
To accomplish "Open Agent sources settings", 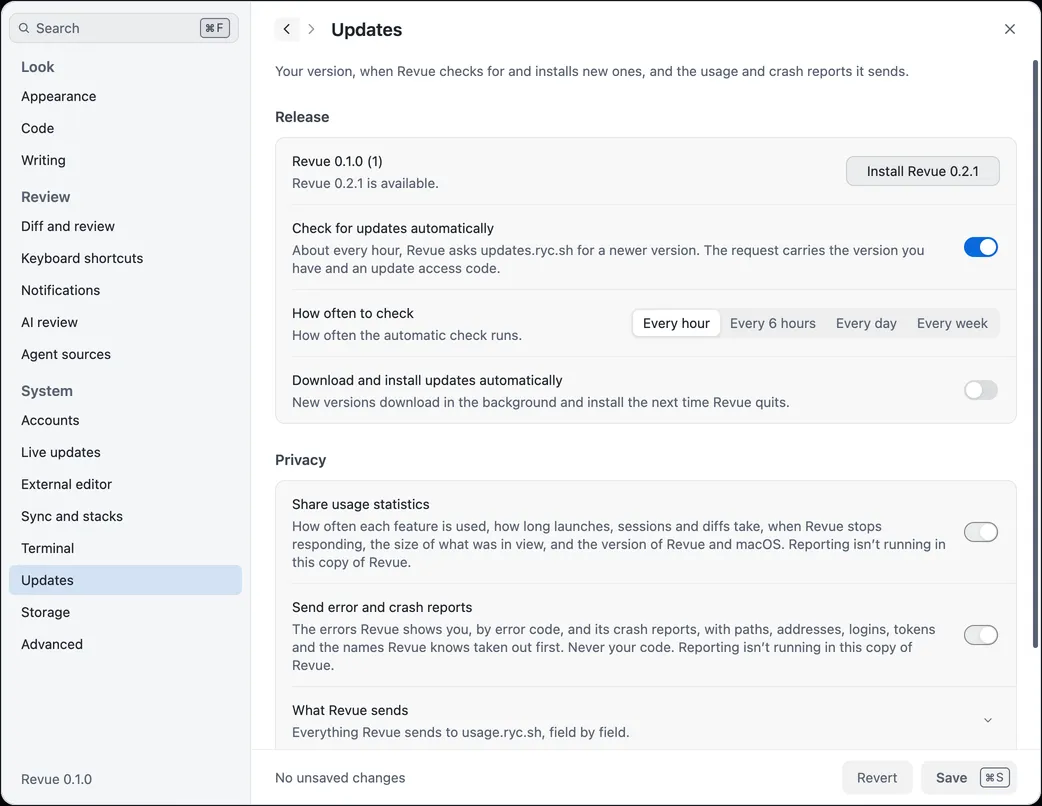I will [x=125, y=354].
